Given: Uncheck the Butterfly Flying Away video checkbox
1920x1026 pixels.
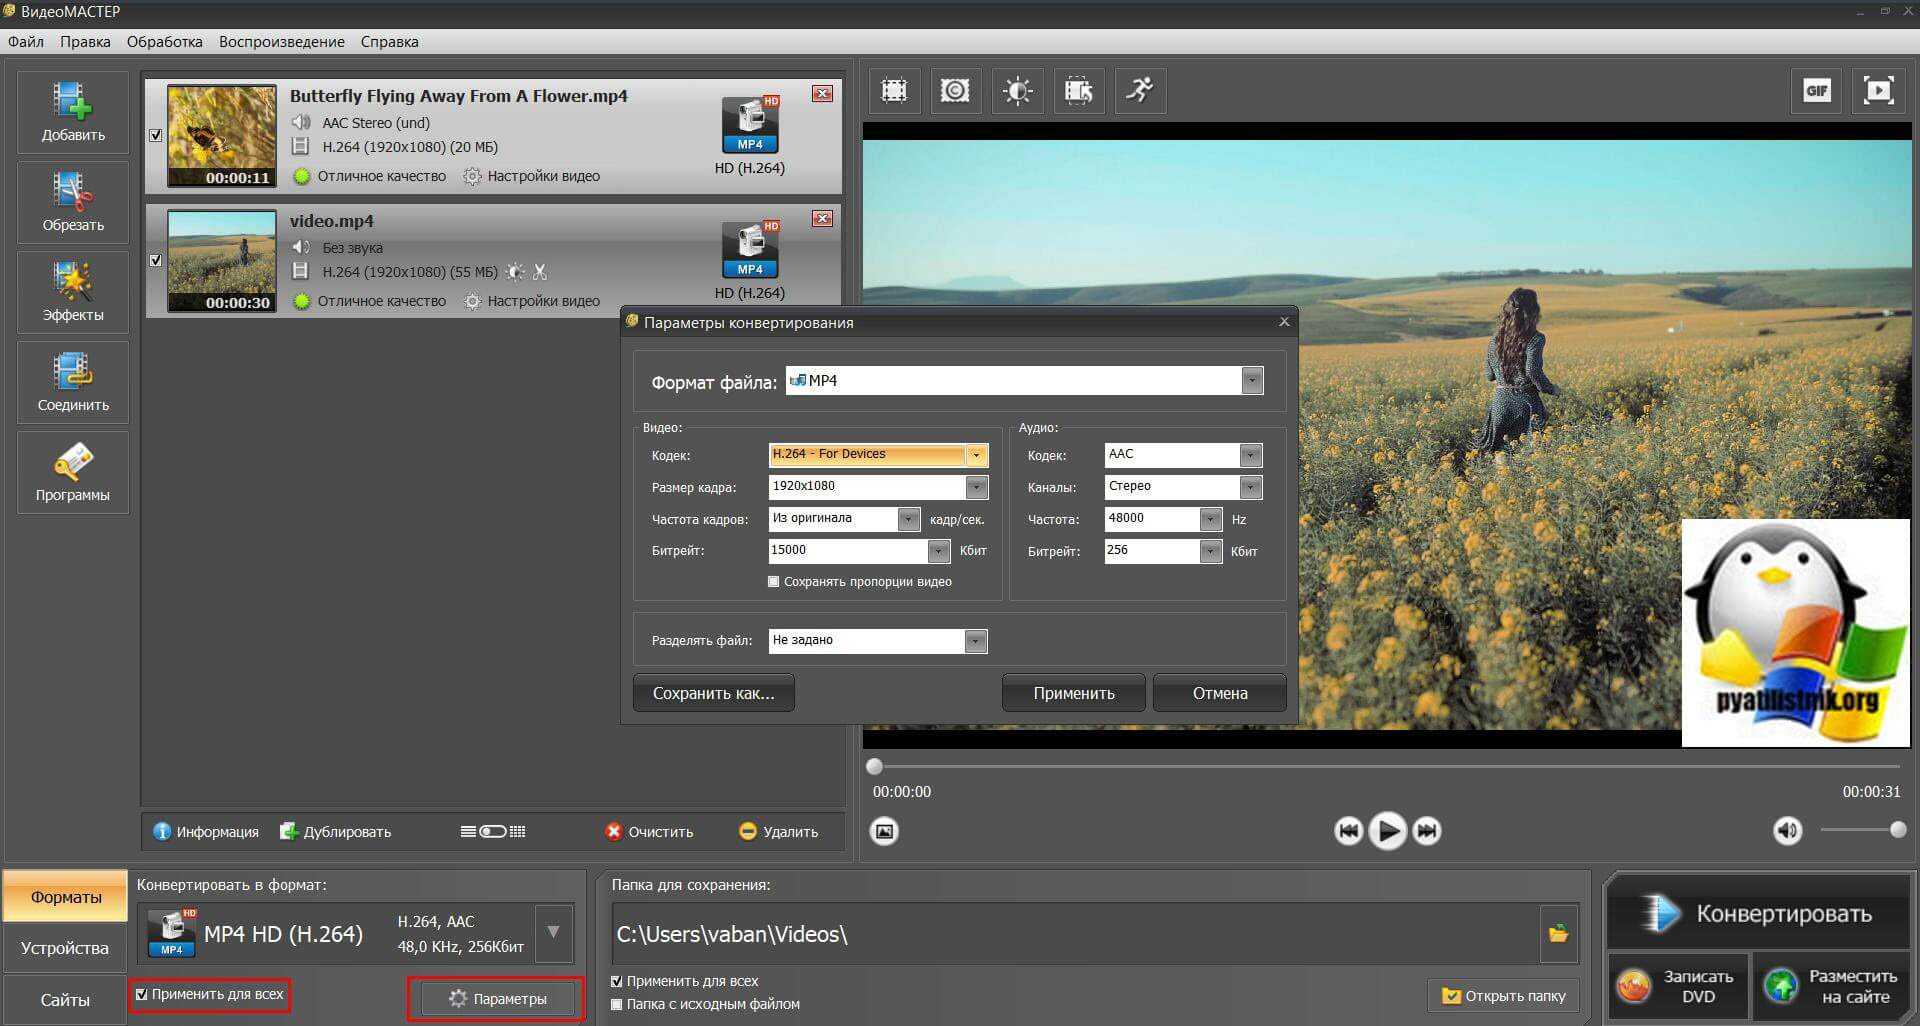Looking at the screenshot, I should tap(156, 136).
